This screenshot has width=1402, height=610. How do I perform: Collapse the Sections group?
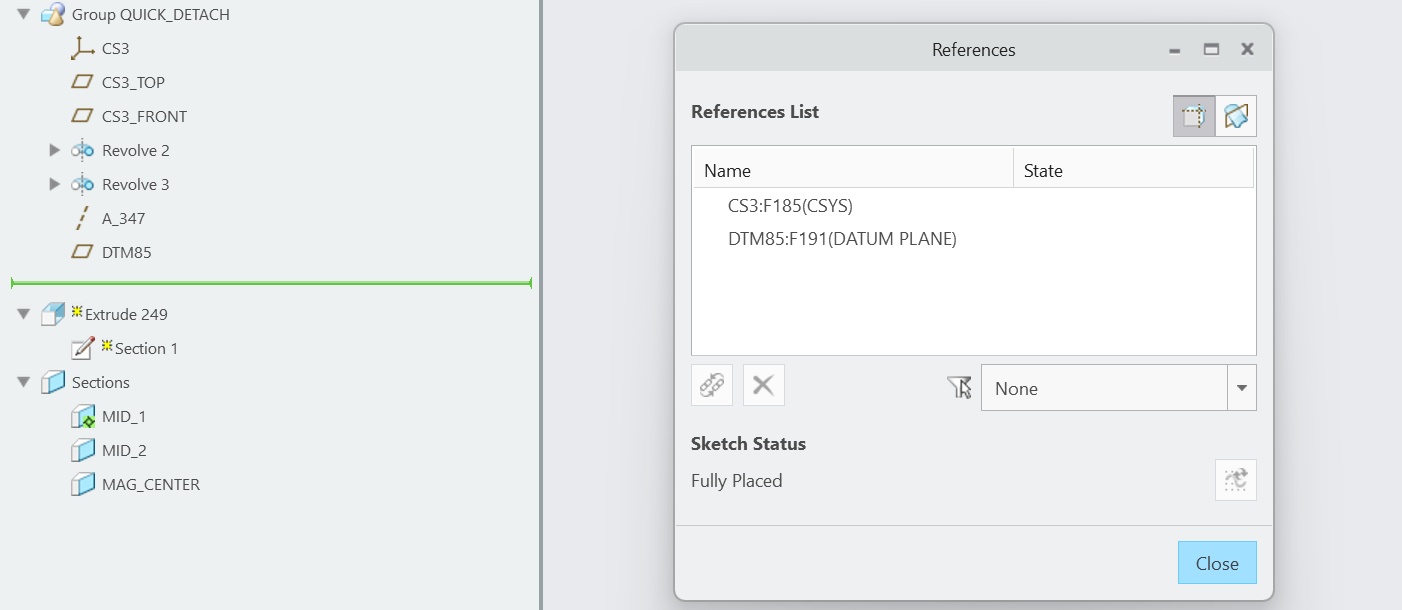pyautogui.click(x=24, y=382)
